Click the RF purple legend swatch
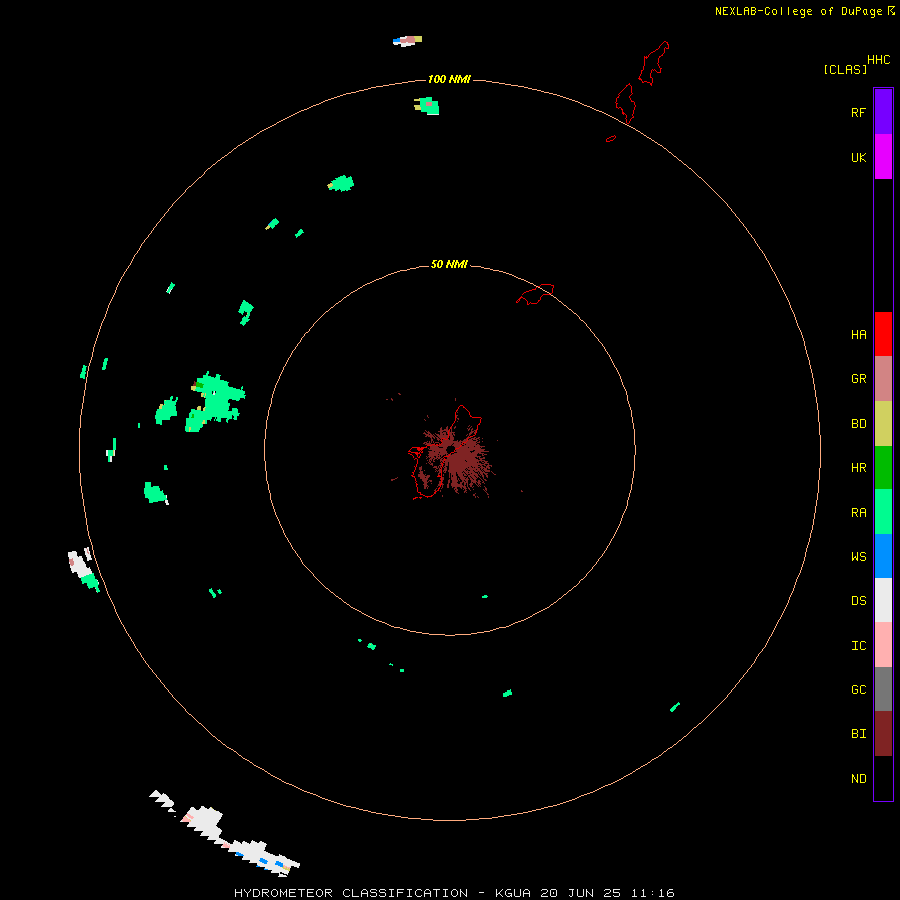This screenshot has height=900, width=900. (883, 112)
